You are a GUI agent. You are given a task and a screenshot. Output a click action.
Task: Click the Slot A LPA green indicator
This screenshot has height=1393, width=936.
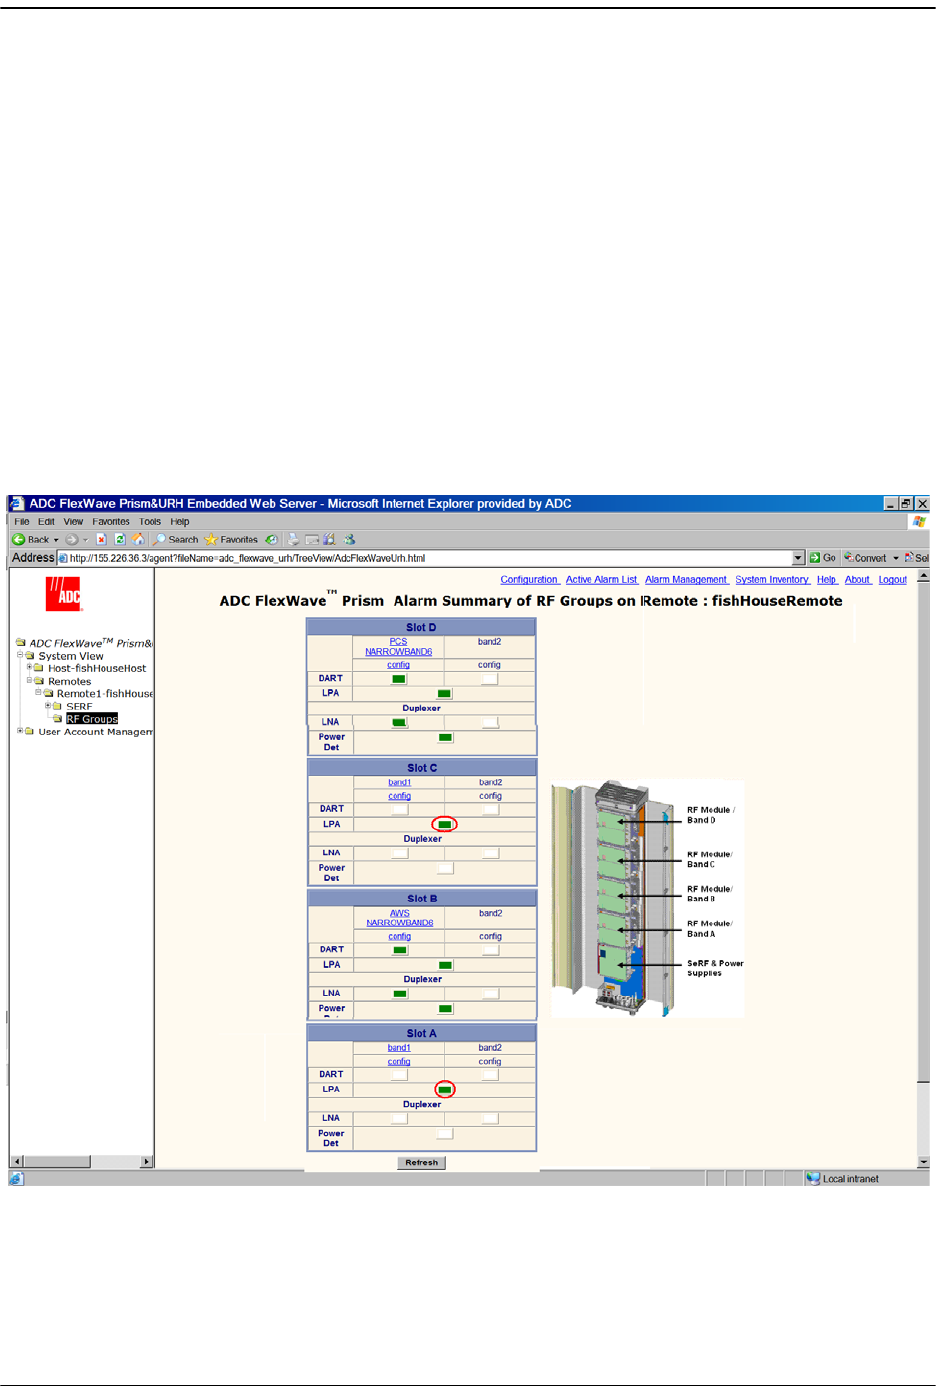coord(445,1089)
